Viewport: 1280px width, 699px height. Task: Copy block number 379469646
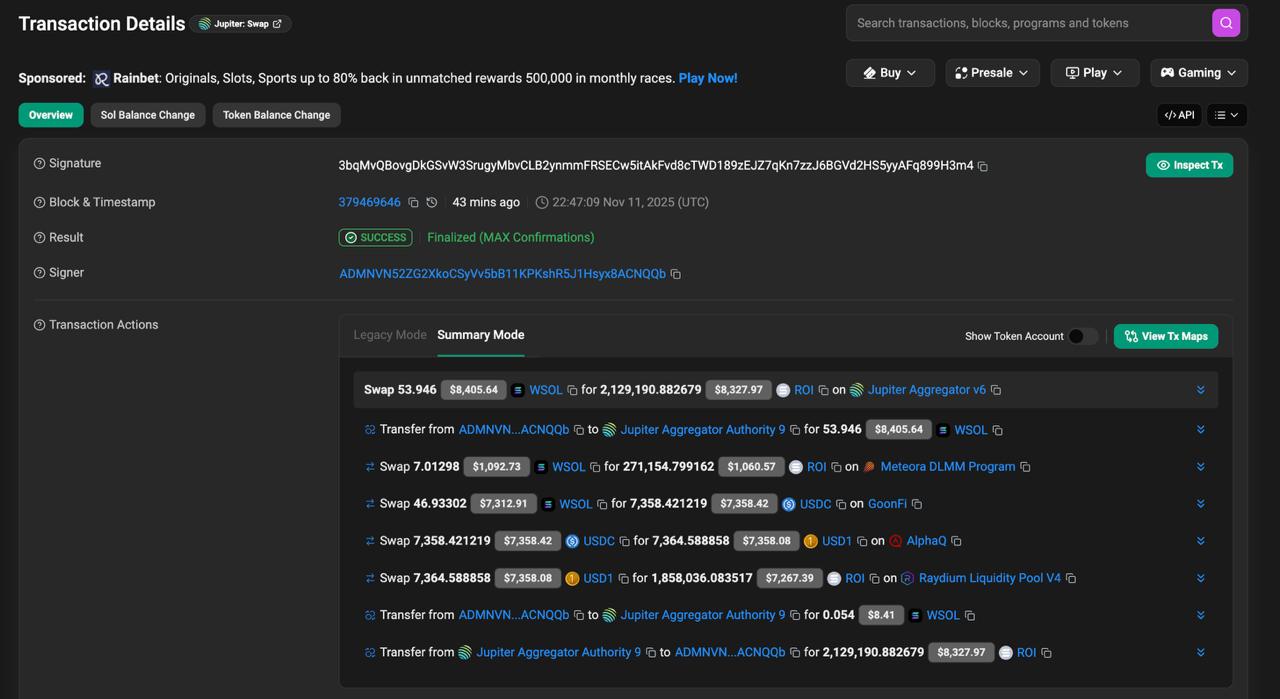point(413,203)
